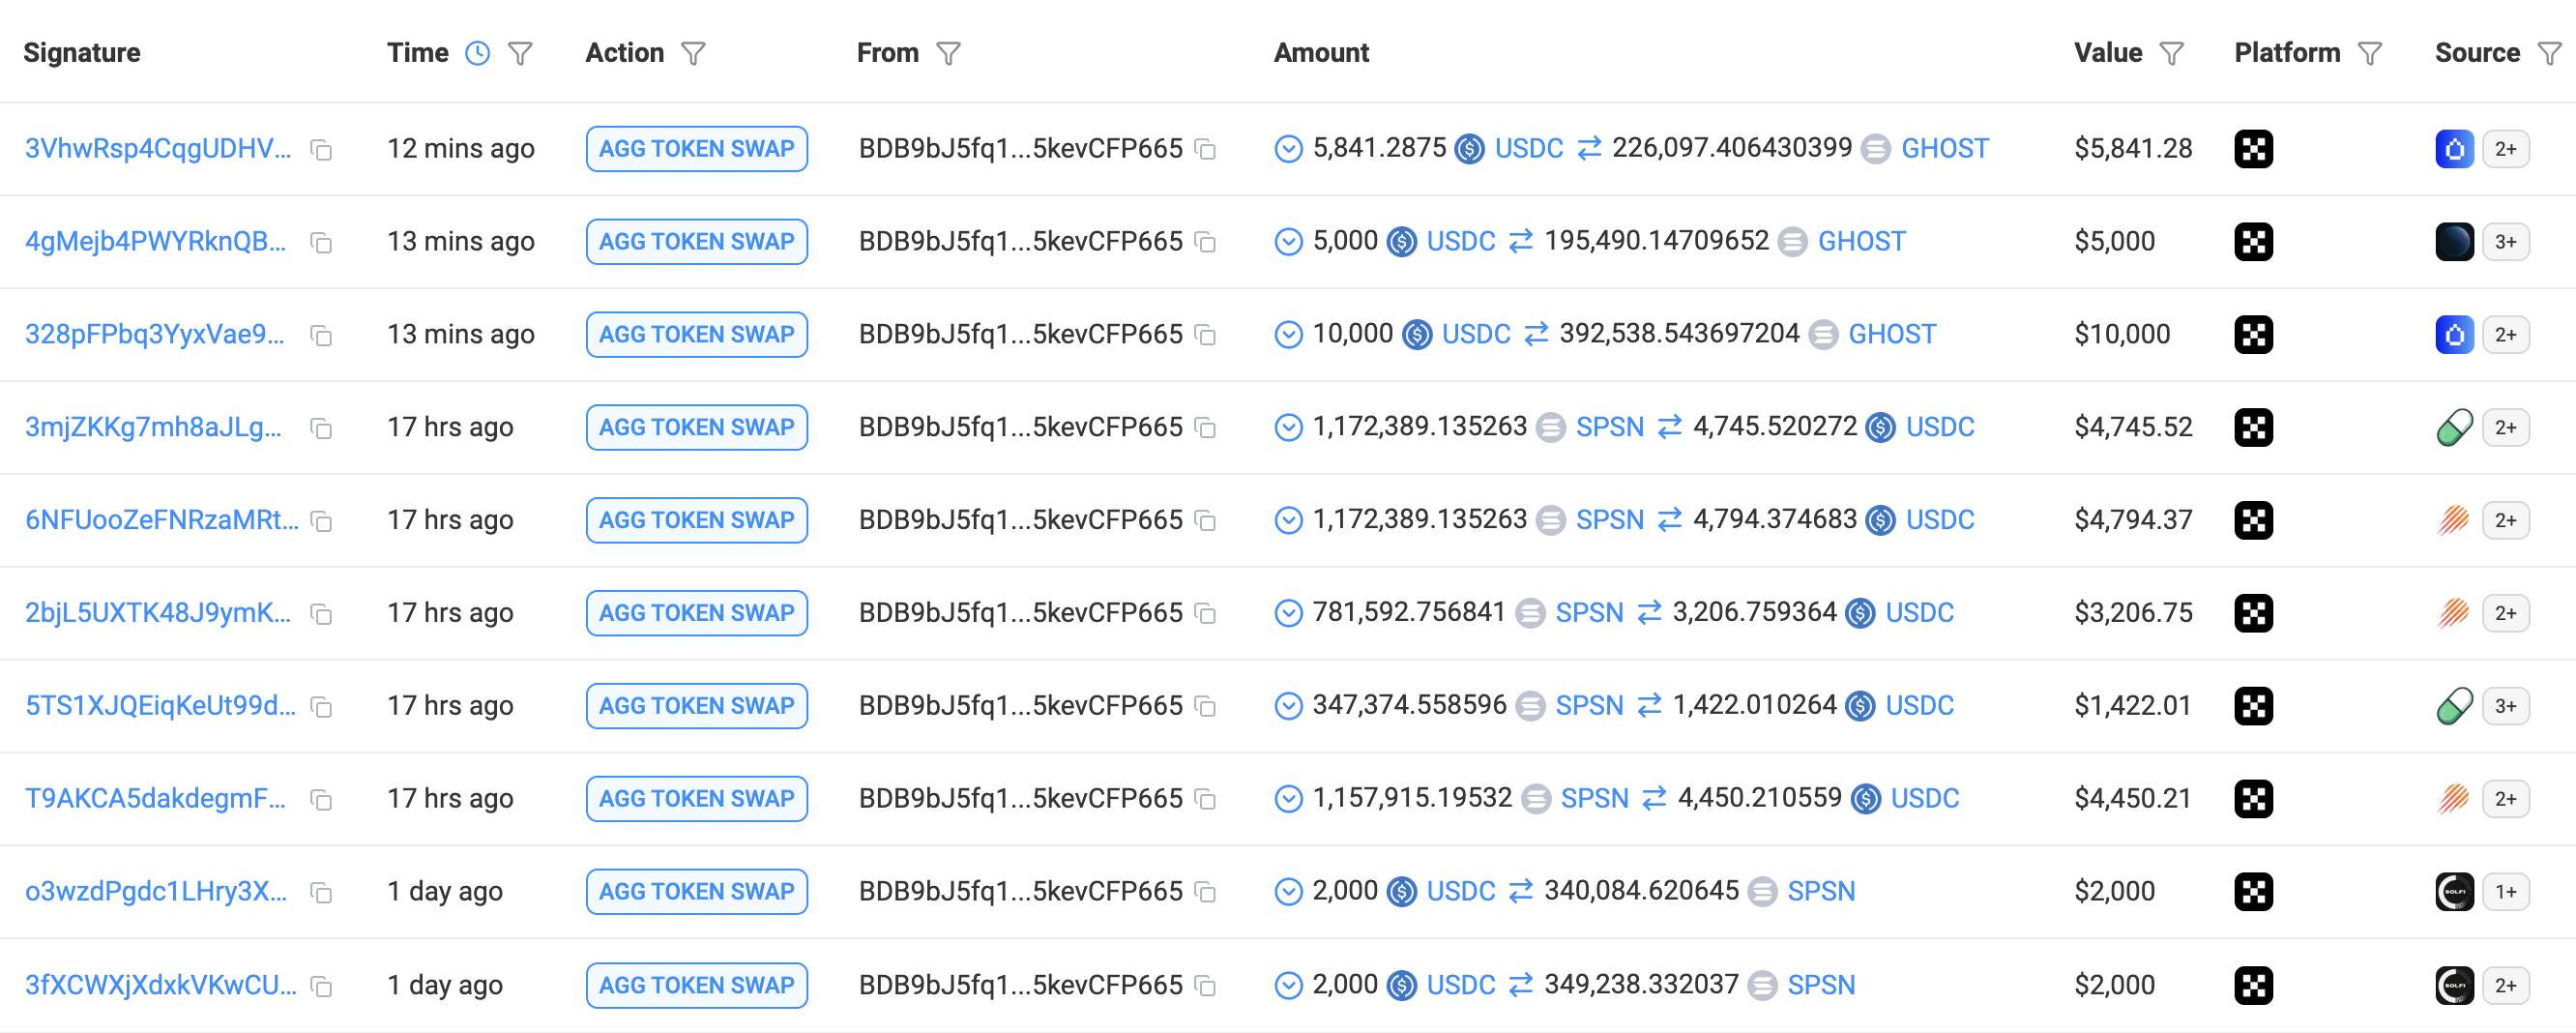Screen dimensions: 2576x1033
Task: Click the dark round source icon in the $5,000 row
Action: 2454,242
